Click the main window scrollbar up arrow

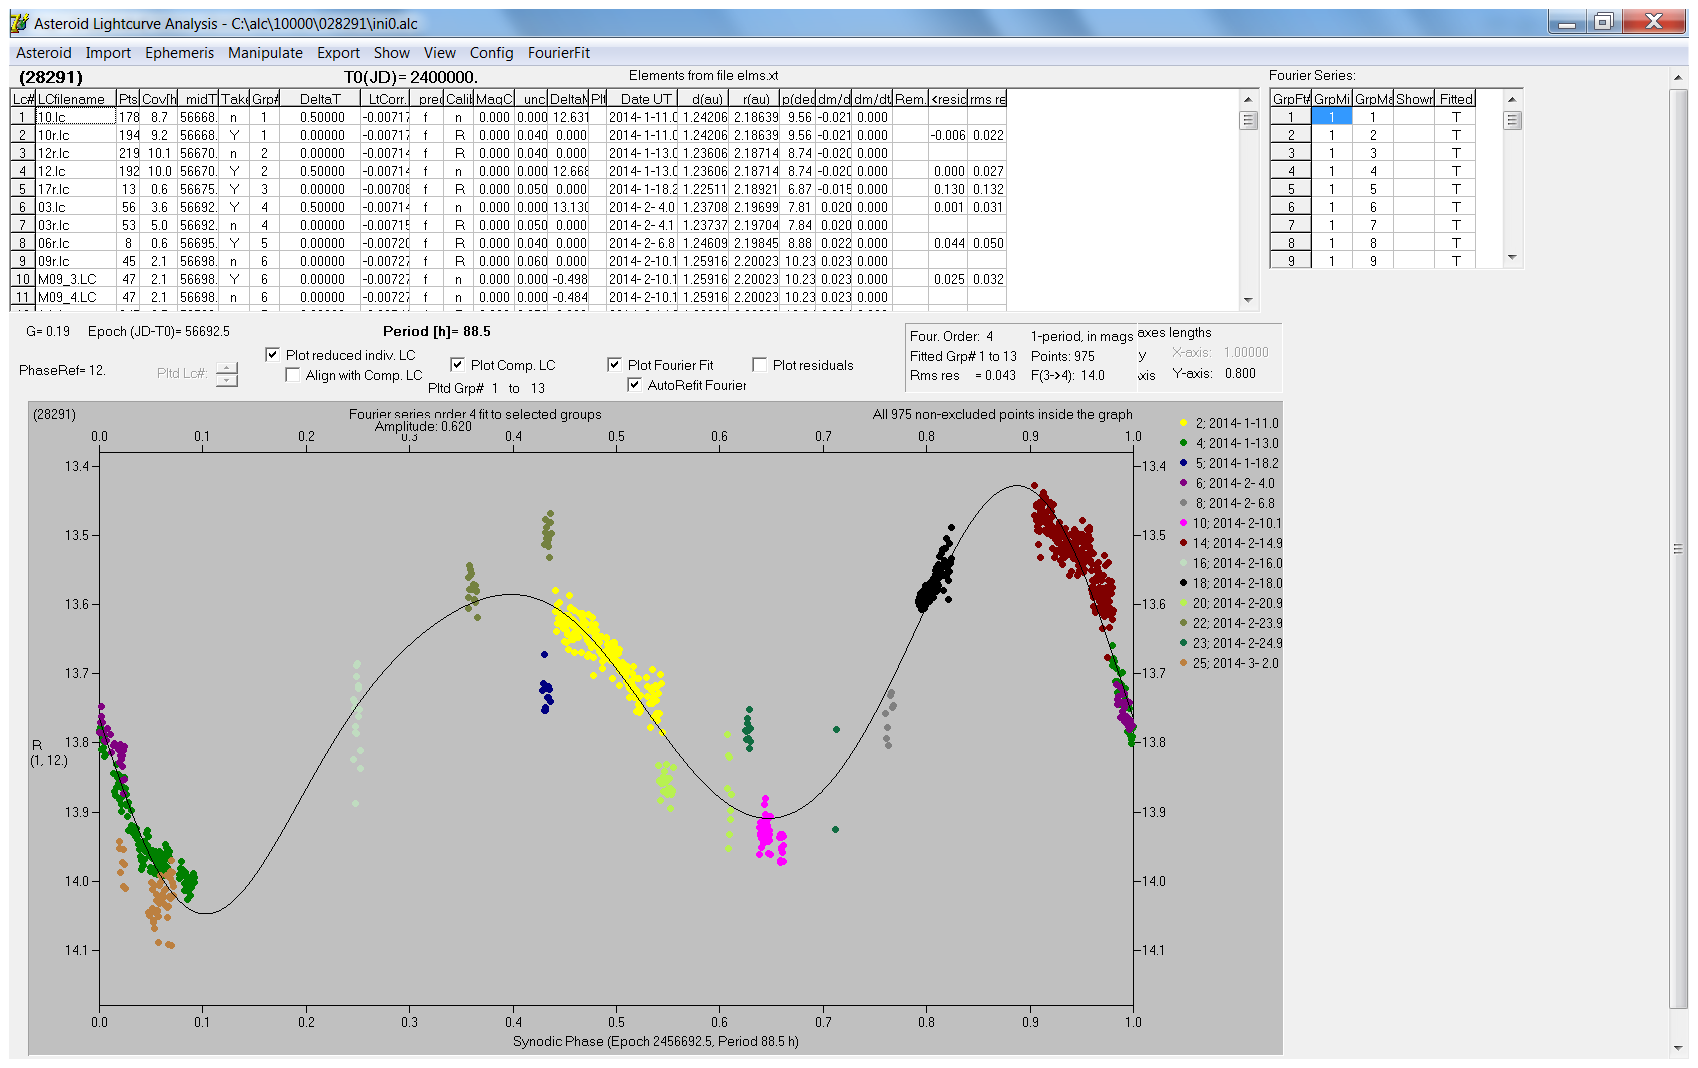[1677, 77]
